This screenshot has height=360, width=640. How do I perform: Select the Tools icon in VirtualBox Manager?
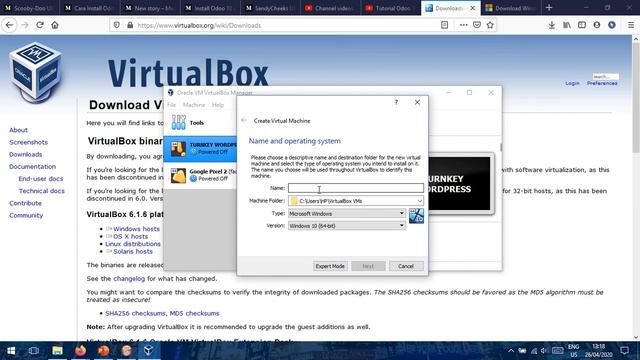click(178, 122)
